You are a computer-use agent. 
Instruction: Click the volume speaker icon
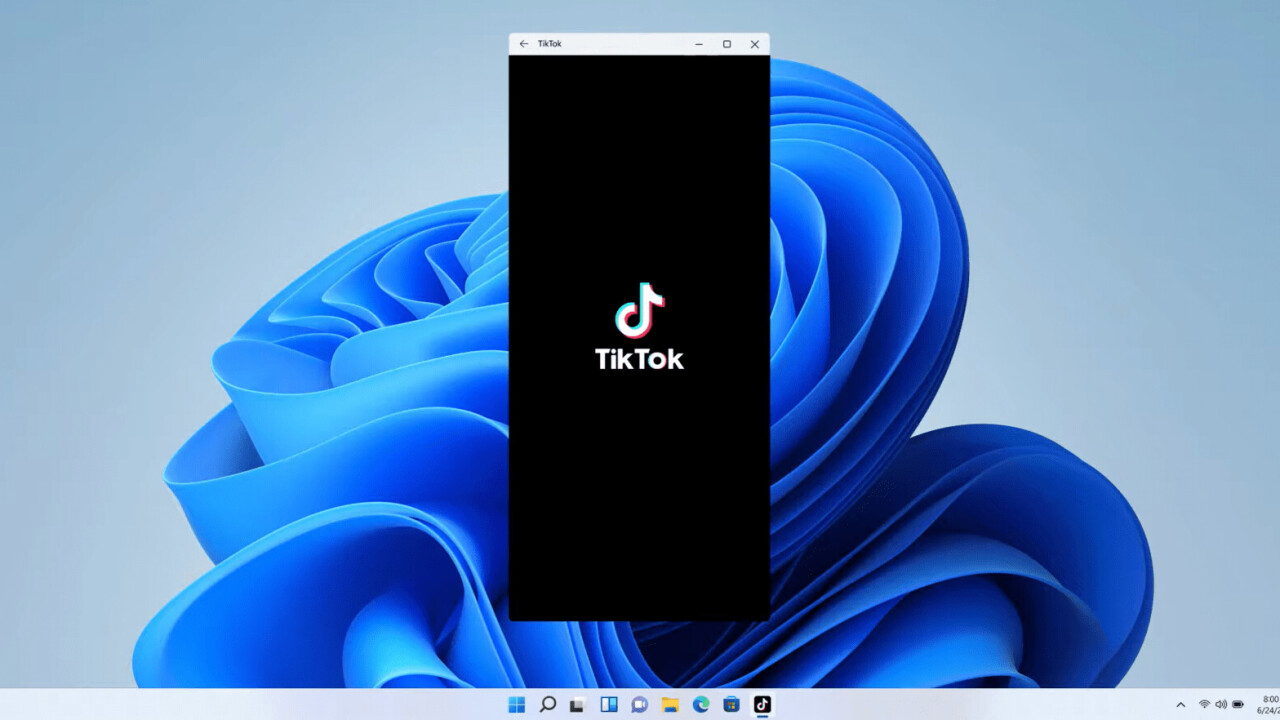[x=1221, y=705]
